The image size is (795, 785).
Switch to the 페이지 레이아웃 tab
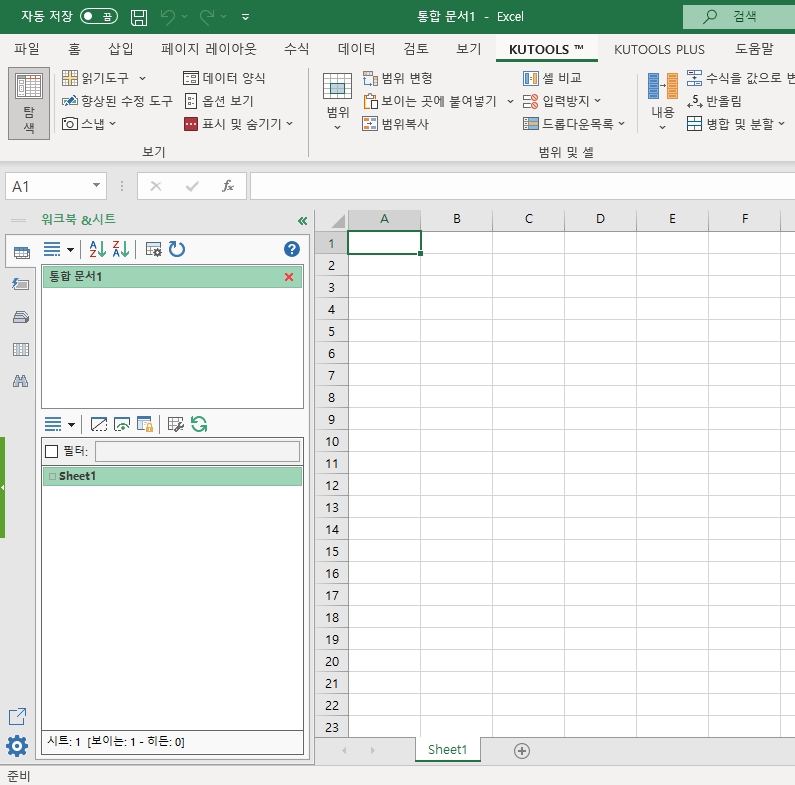pos(209,49)
